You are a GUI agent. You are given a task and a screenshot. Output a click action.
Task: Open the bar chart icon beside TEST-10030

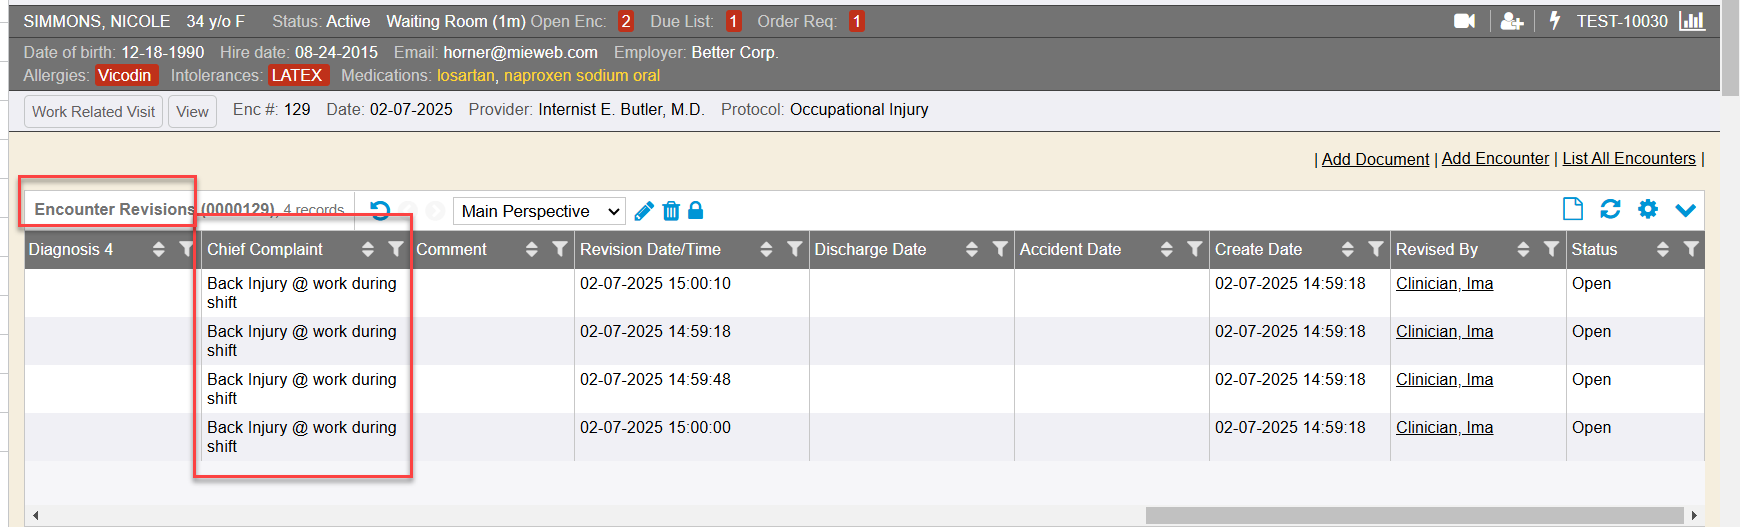tap(1692, 21)
